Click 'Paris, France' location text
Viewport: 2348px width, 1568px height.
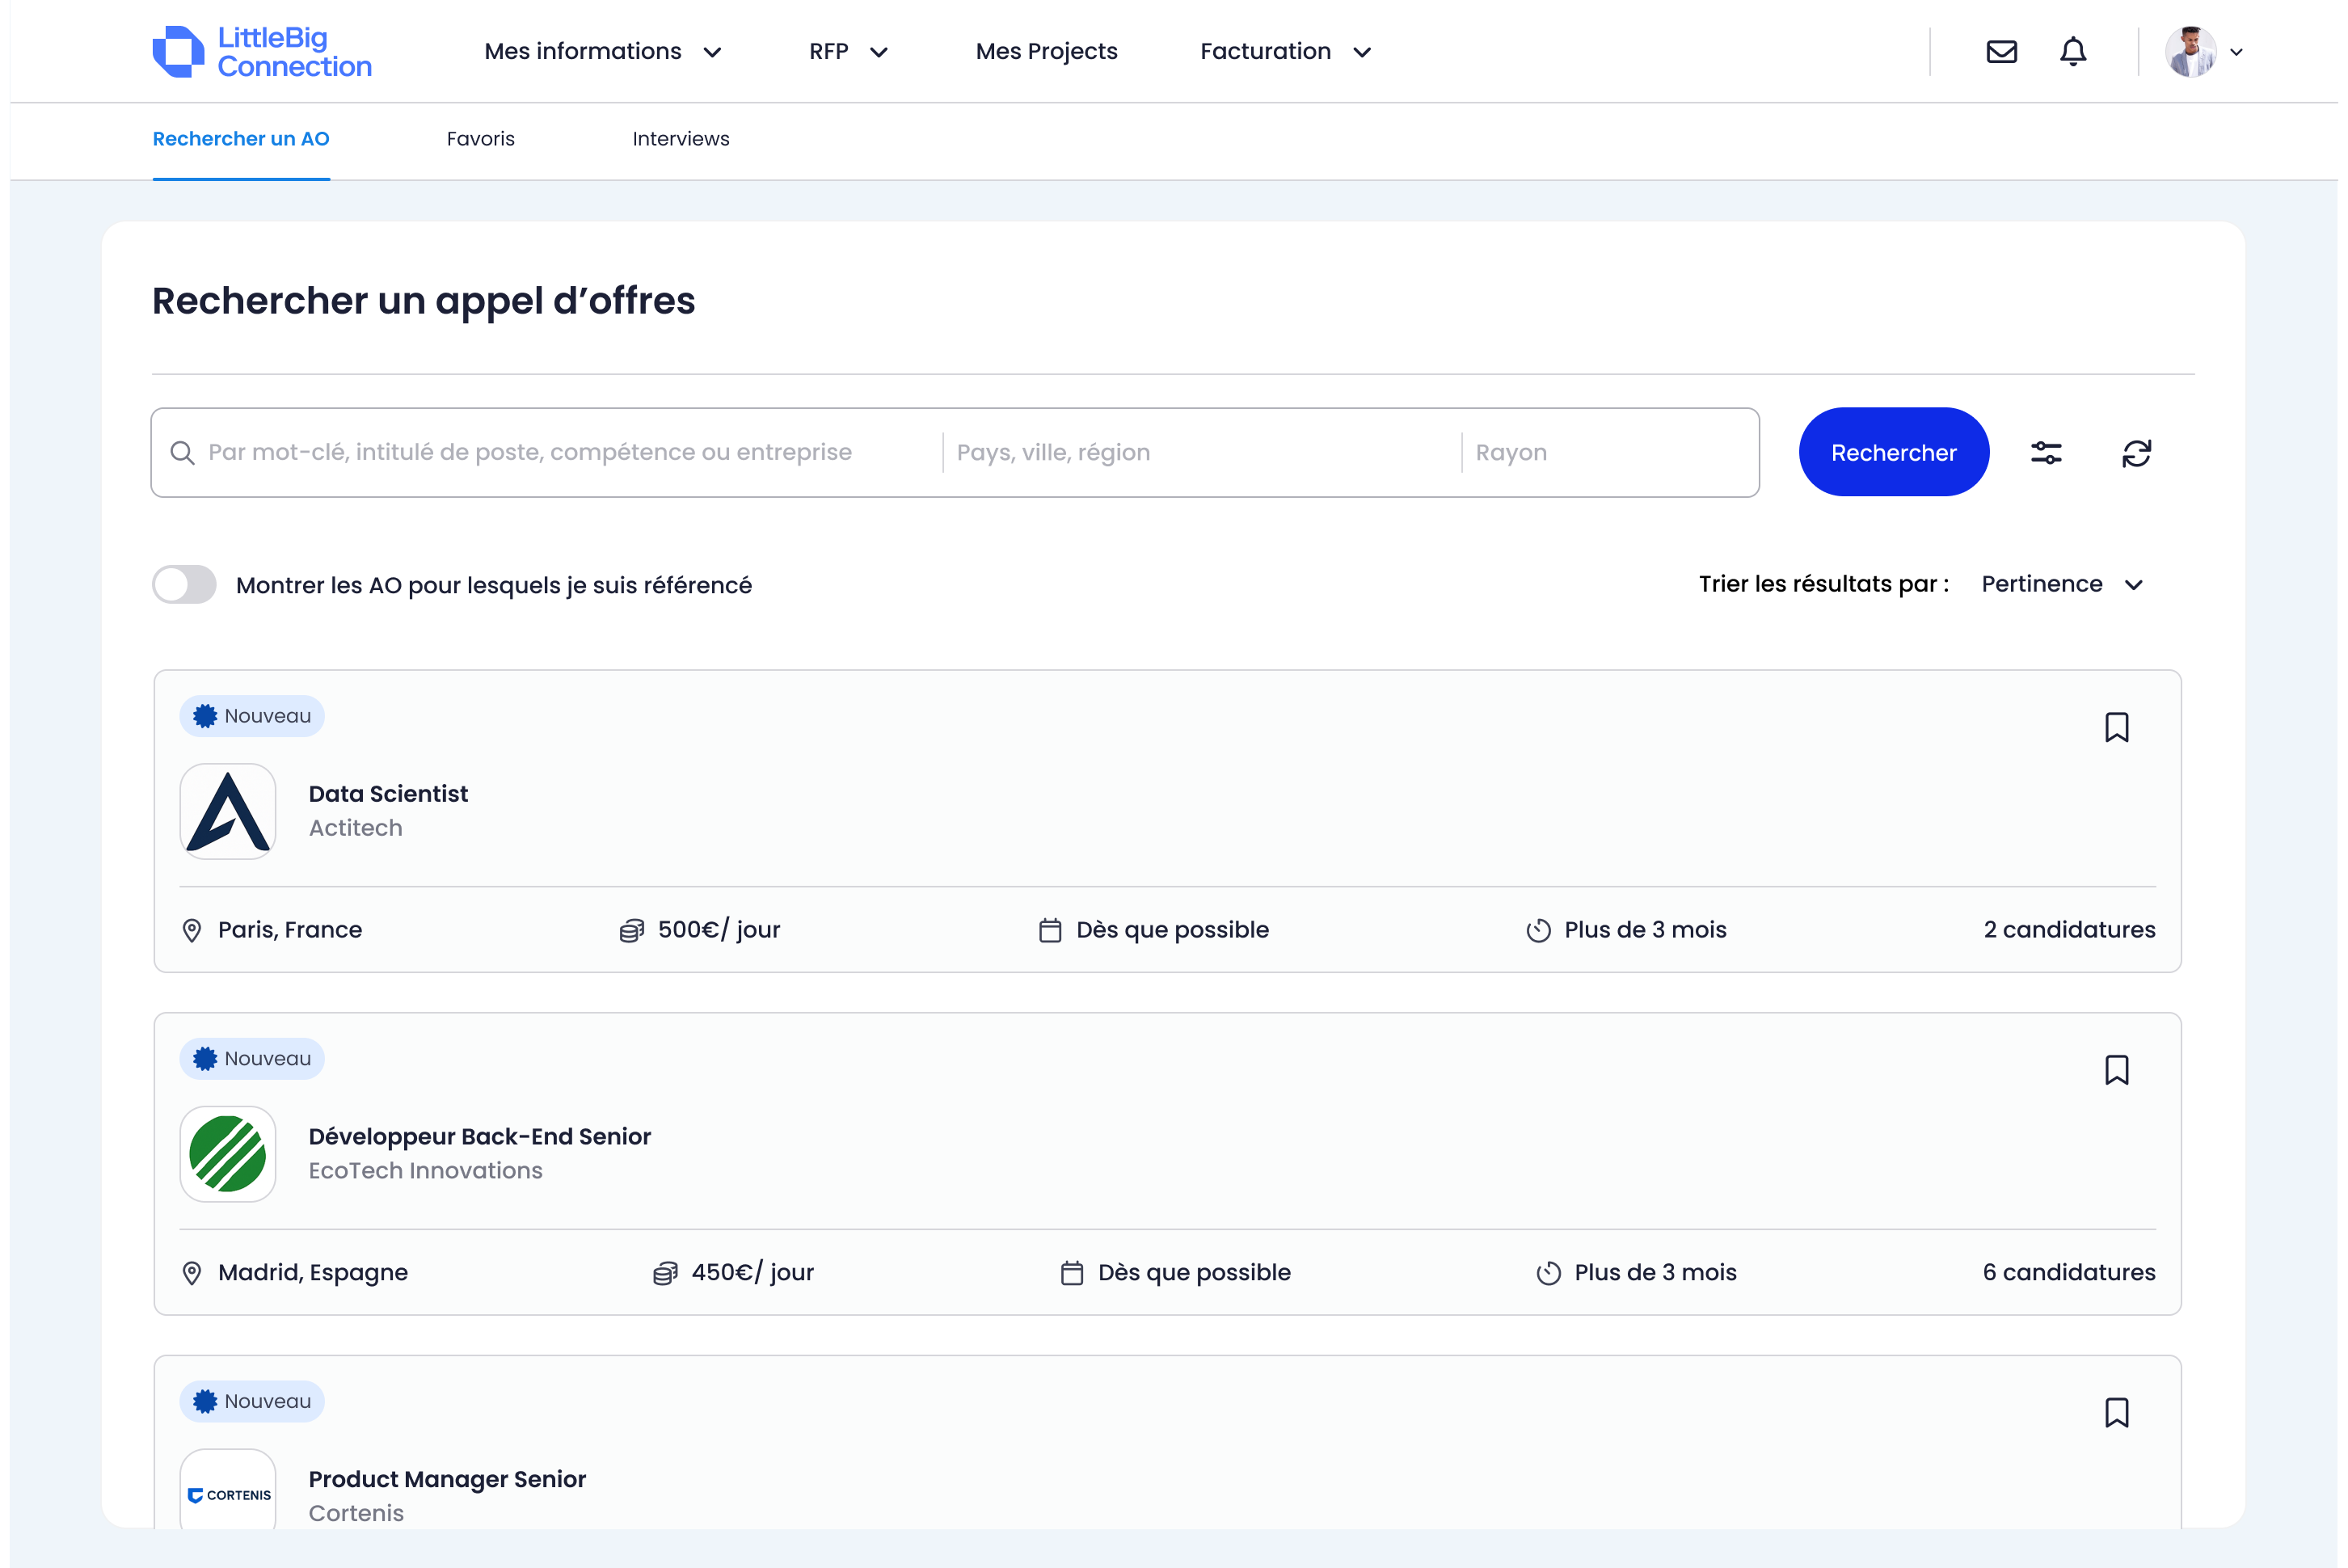(290, 930)
